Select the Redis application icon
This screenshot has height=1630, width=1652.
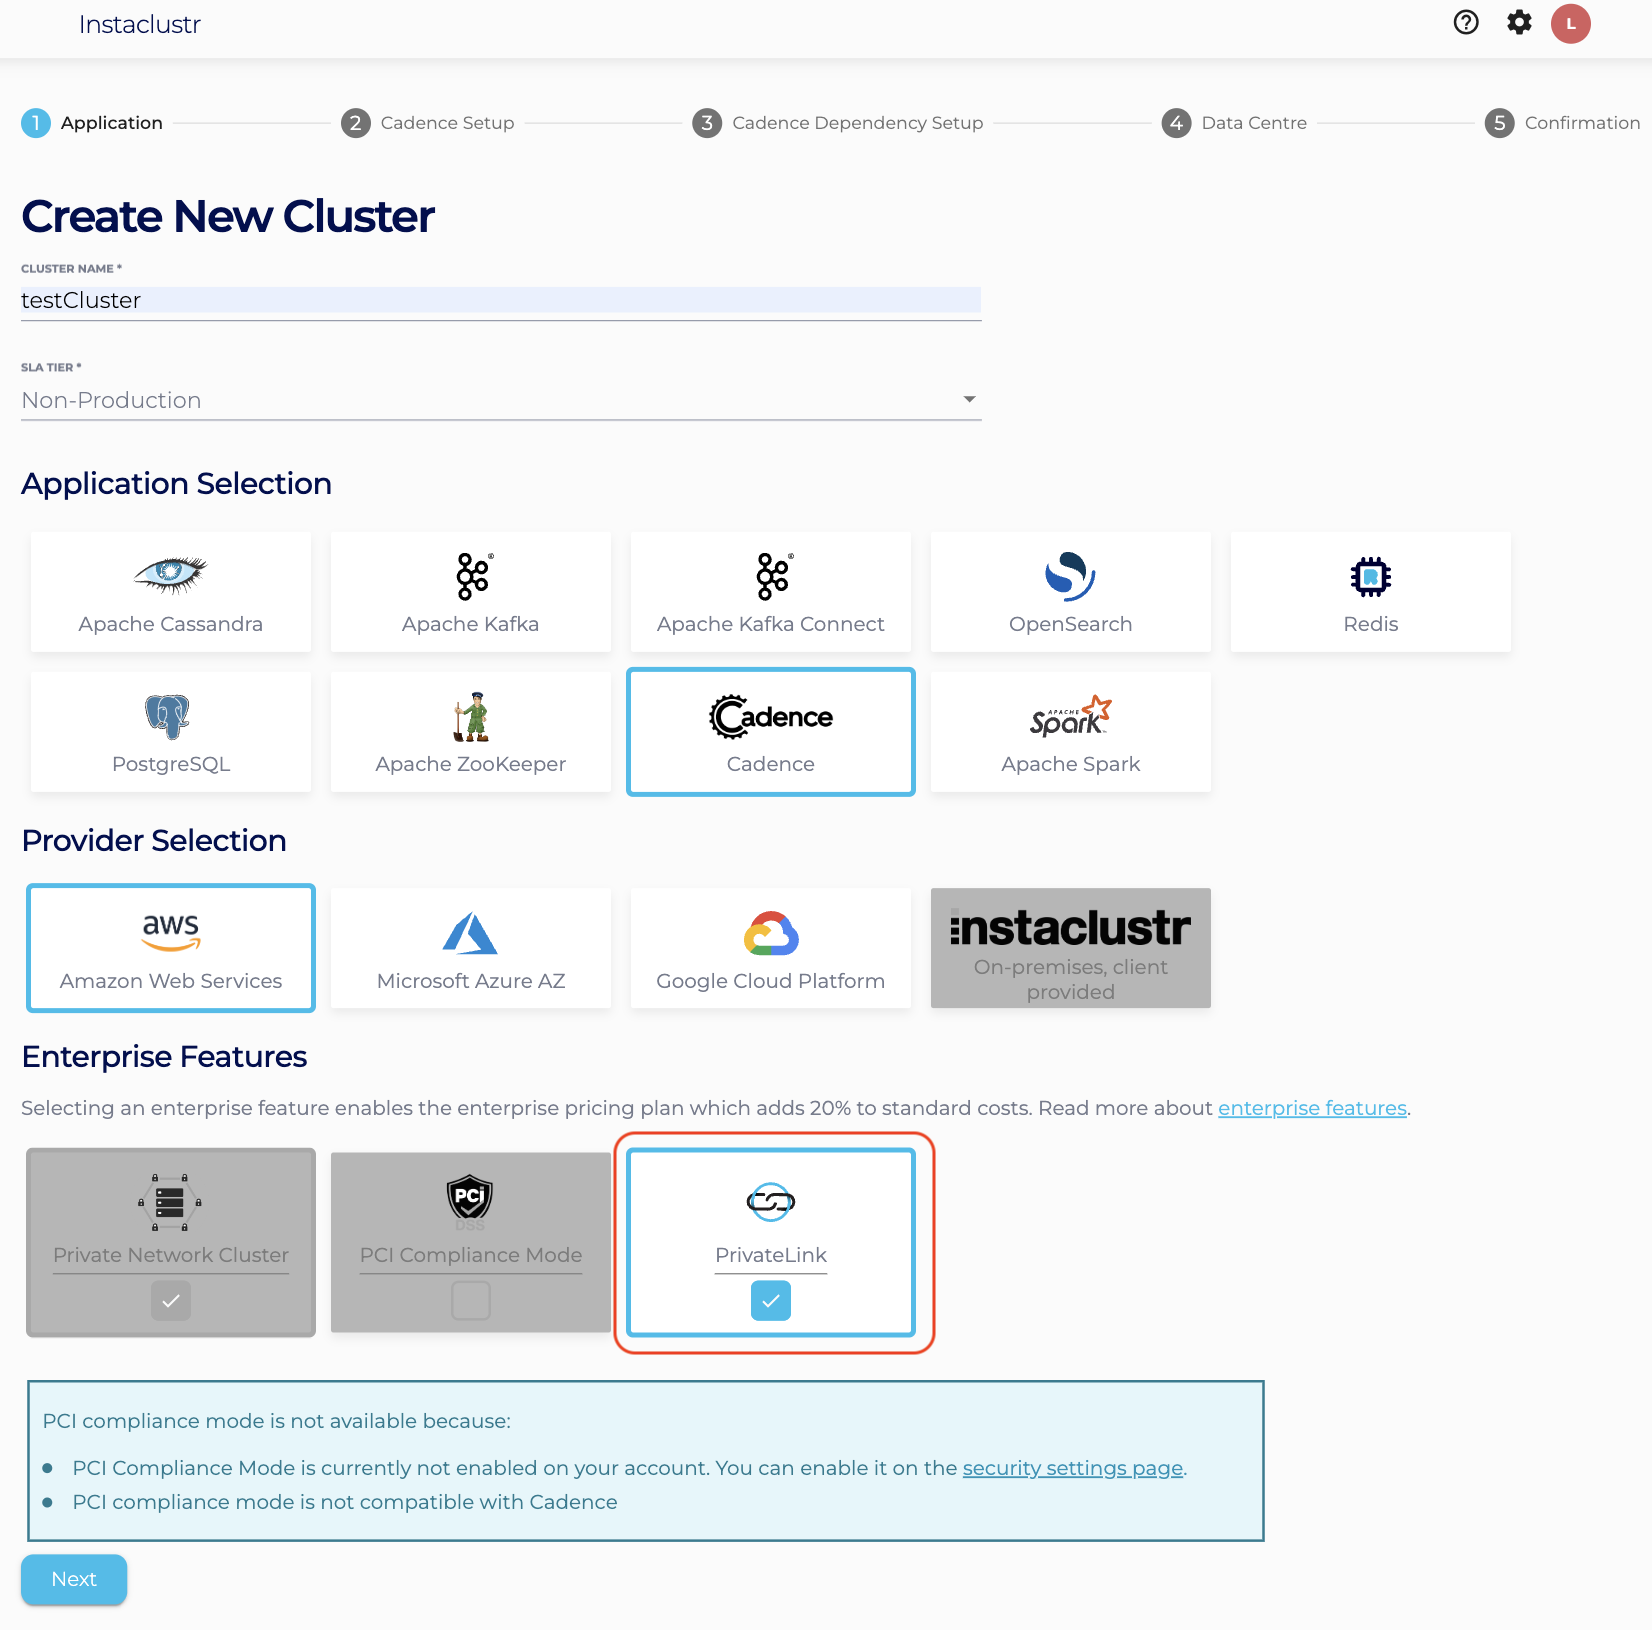coord(1370,577)
